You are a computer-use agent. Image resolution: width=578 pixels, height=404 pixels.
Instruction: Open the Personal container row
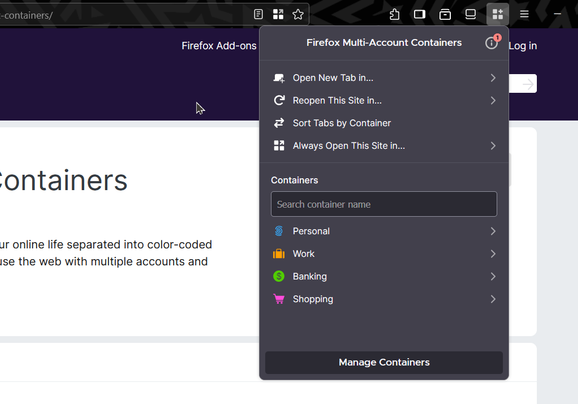(x=384, y=231)
